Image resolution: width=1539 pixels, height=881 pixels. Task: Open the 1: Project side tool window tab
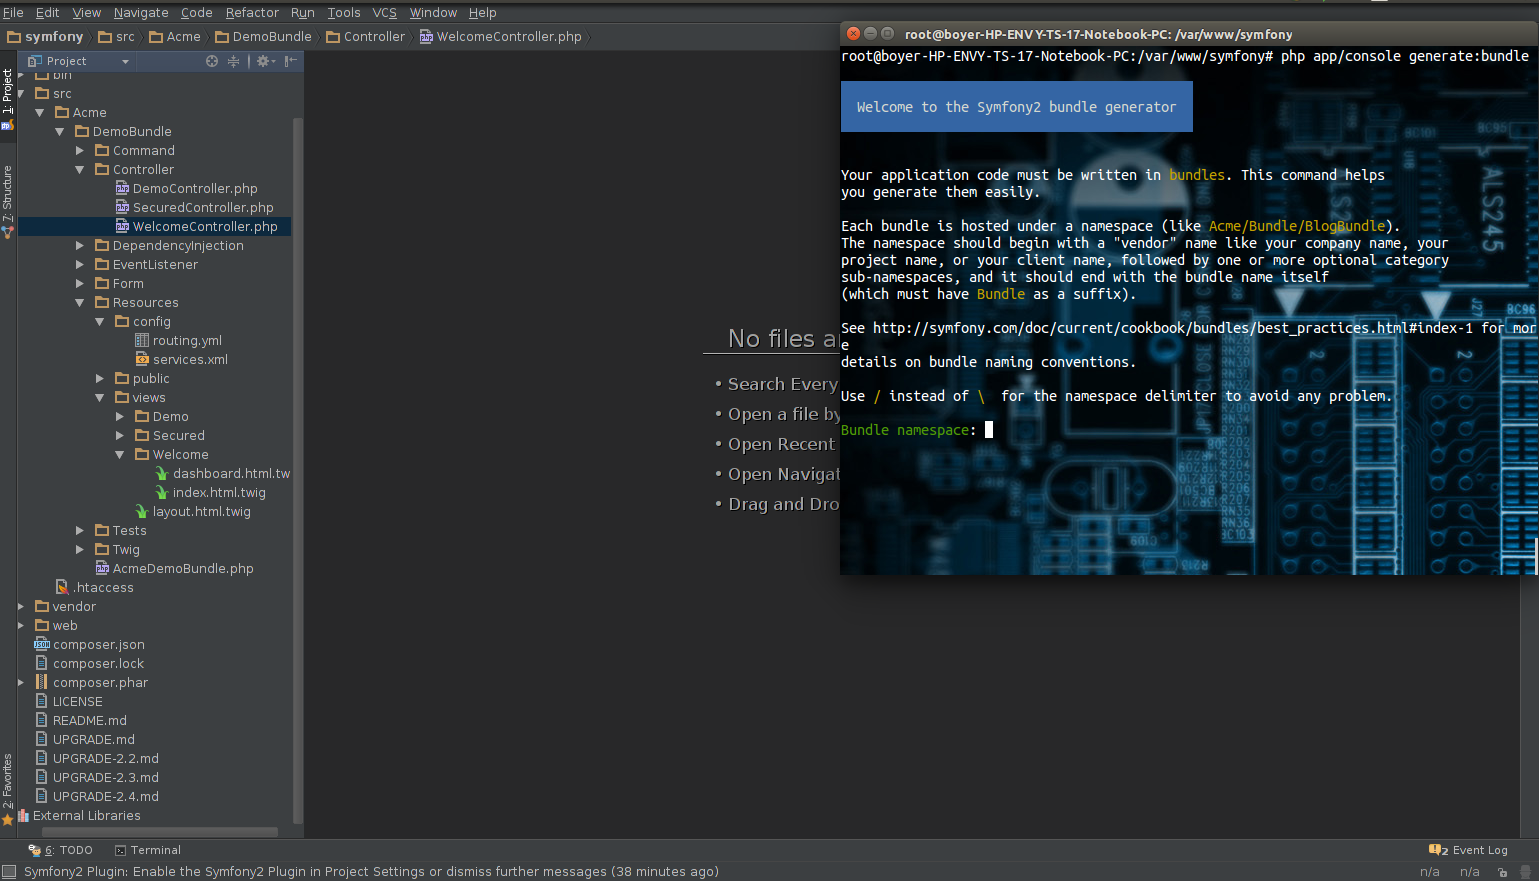click(8, 98)
